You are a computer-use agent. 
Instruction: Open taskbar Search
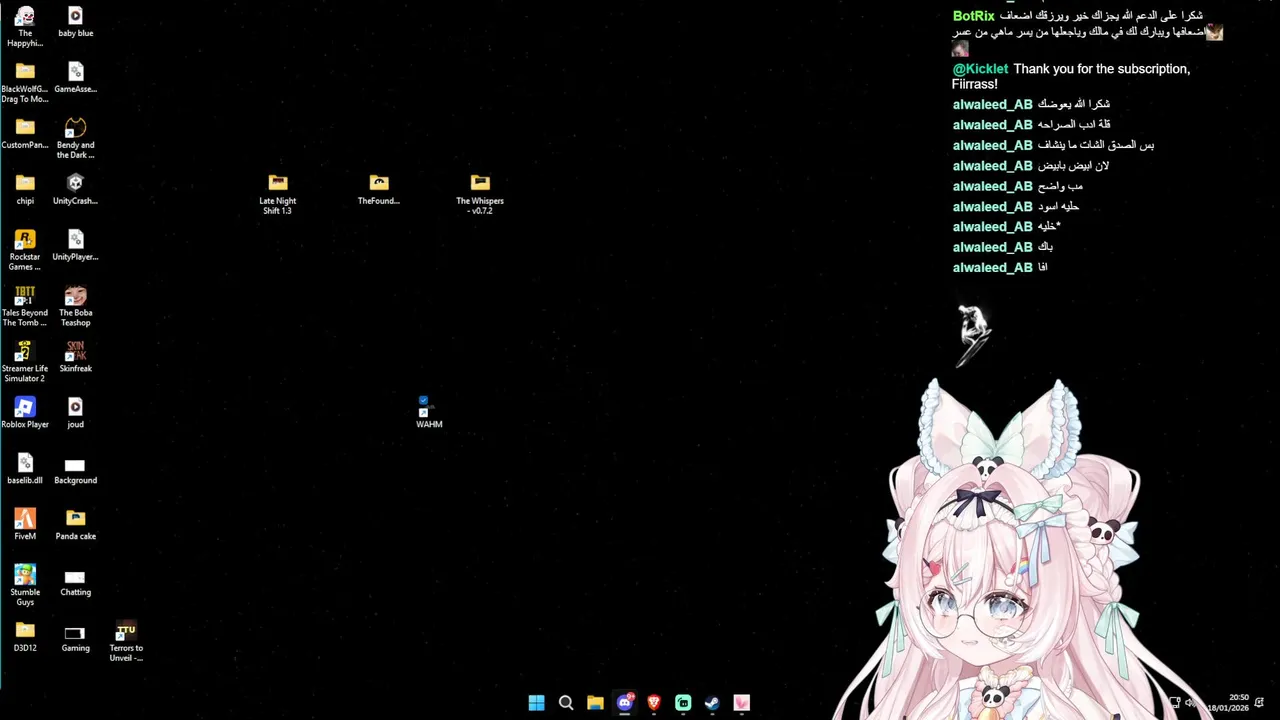[566, 703]
